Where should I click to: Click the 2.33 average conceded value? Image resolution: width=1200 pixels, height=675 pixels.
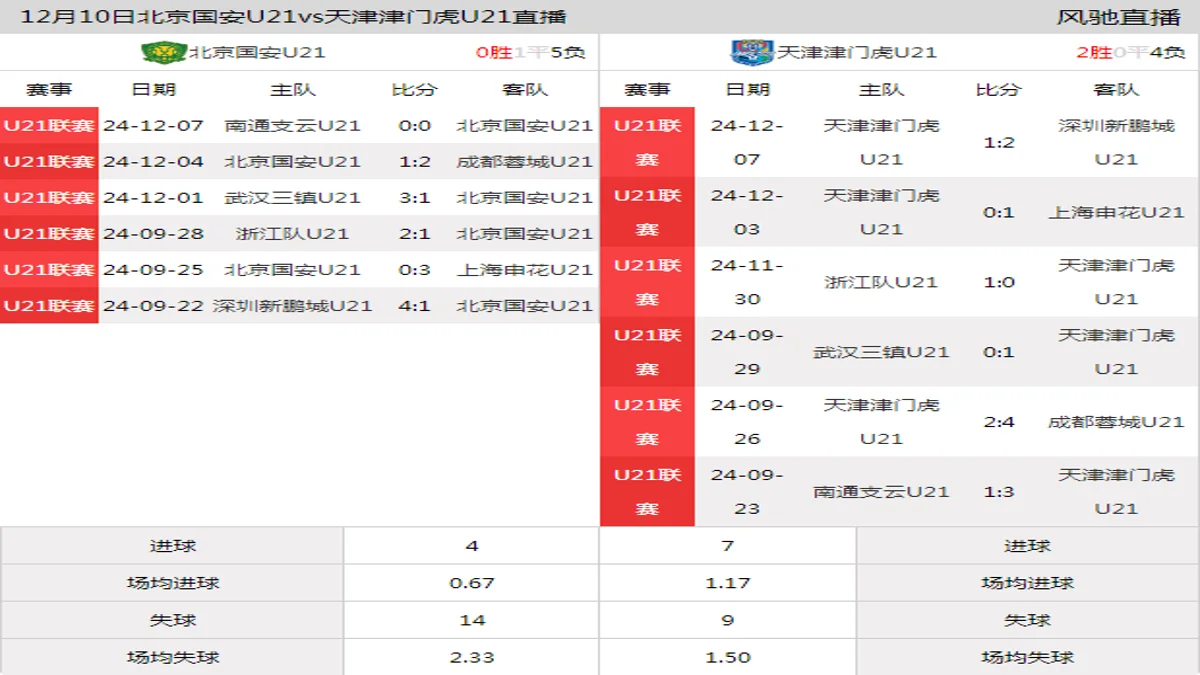tap(472, 657)
